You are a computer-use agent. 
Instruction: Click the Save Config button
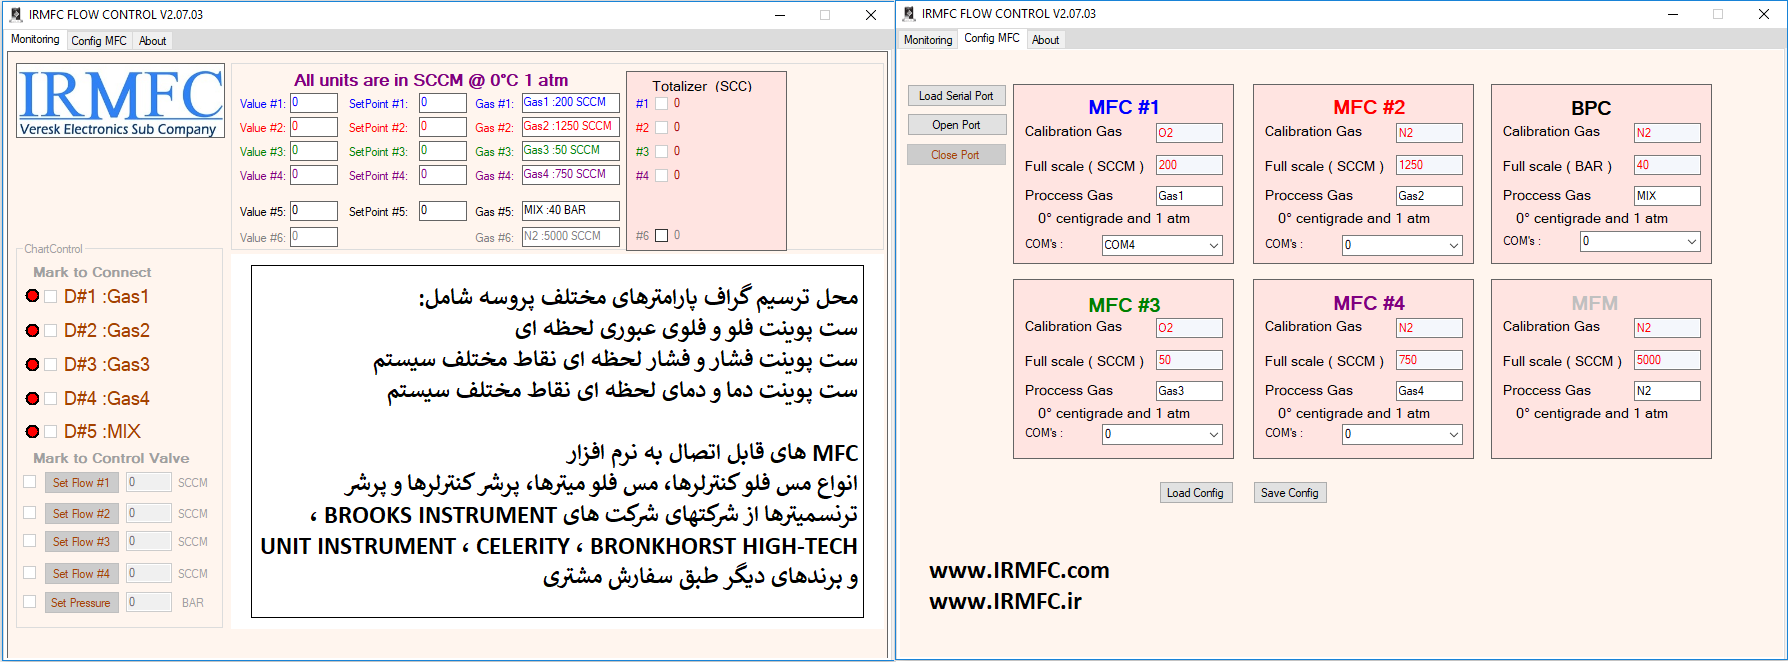1290,493
